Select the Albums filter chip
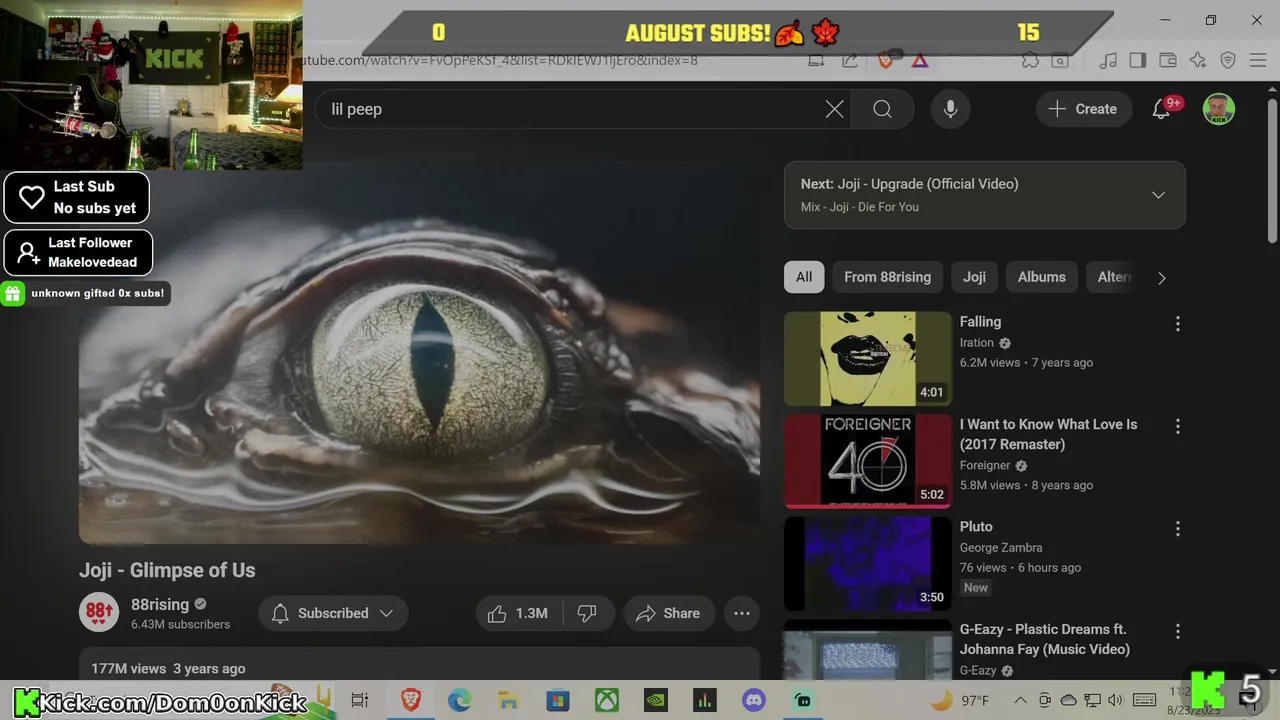1280x720 pixels. click(1041, 277)
